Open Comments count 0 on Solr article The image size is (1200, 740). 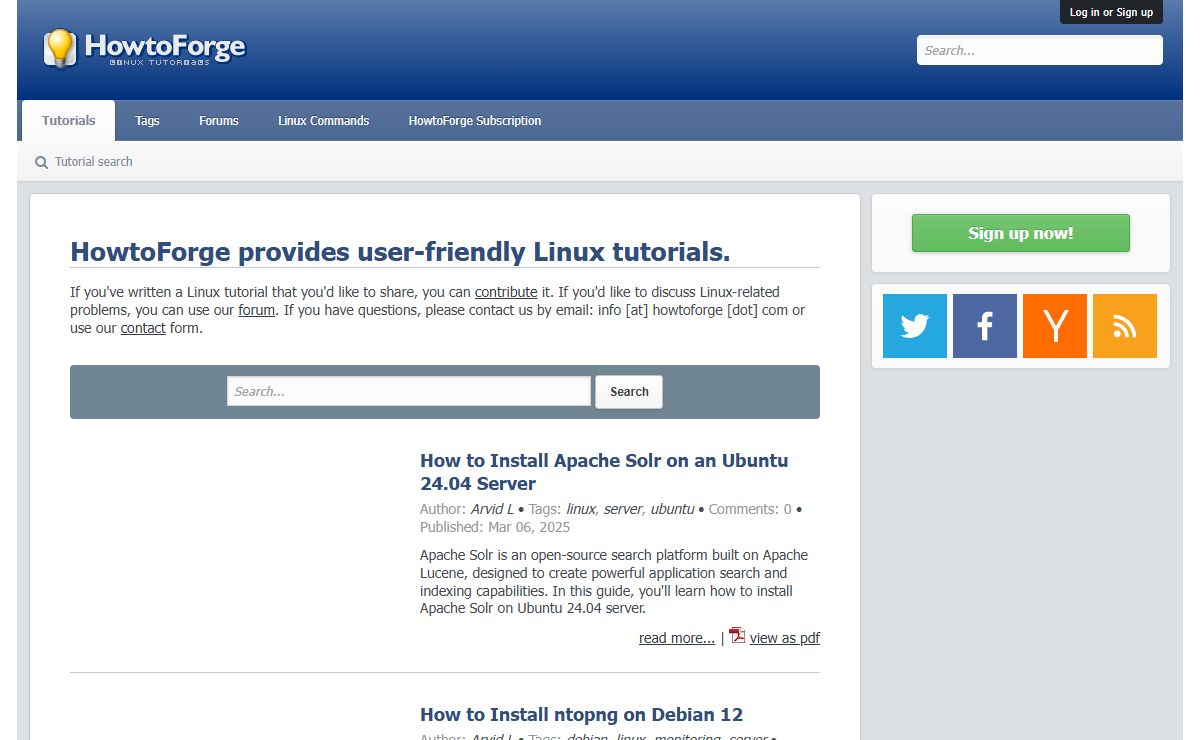(x=750, y=509)
